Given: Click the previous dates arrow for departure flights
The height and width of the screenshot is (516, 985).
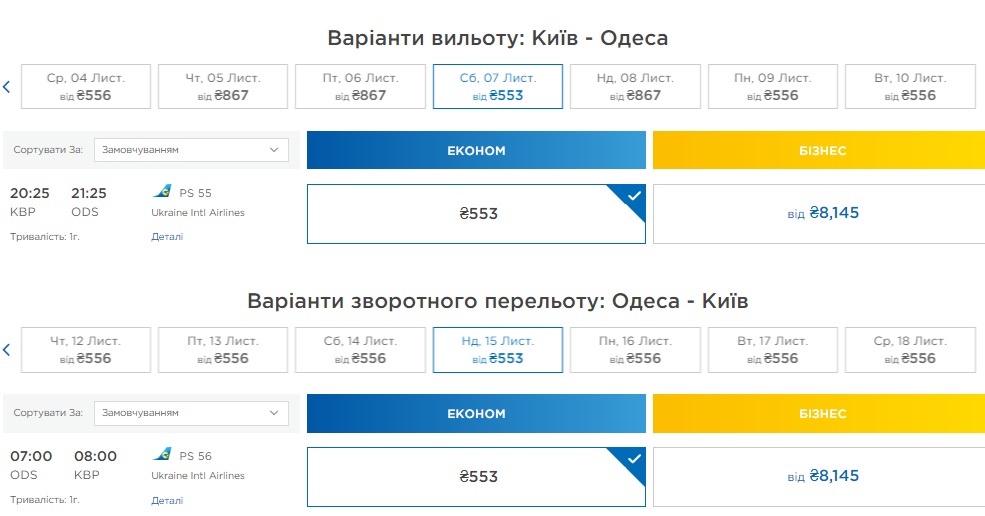Looking at the screenshot, I should click(6, 87).
